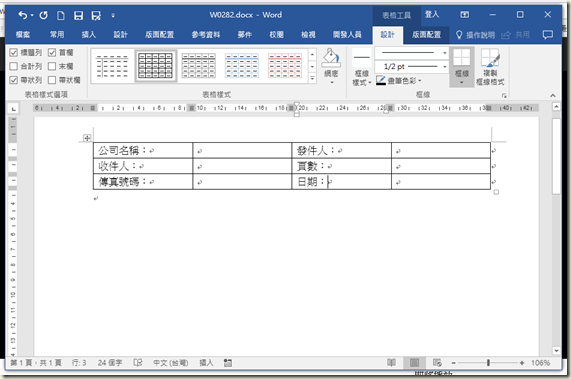This screenshot has width=571, height=379.
Task: Click the table resize handle at bottom-right
Action: point(496,192)
